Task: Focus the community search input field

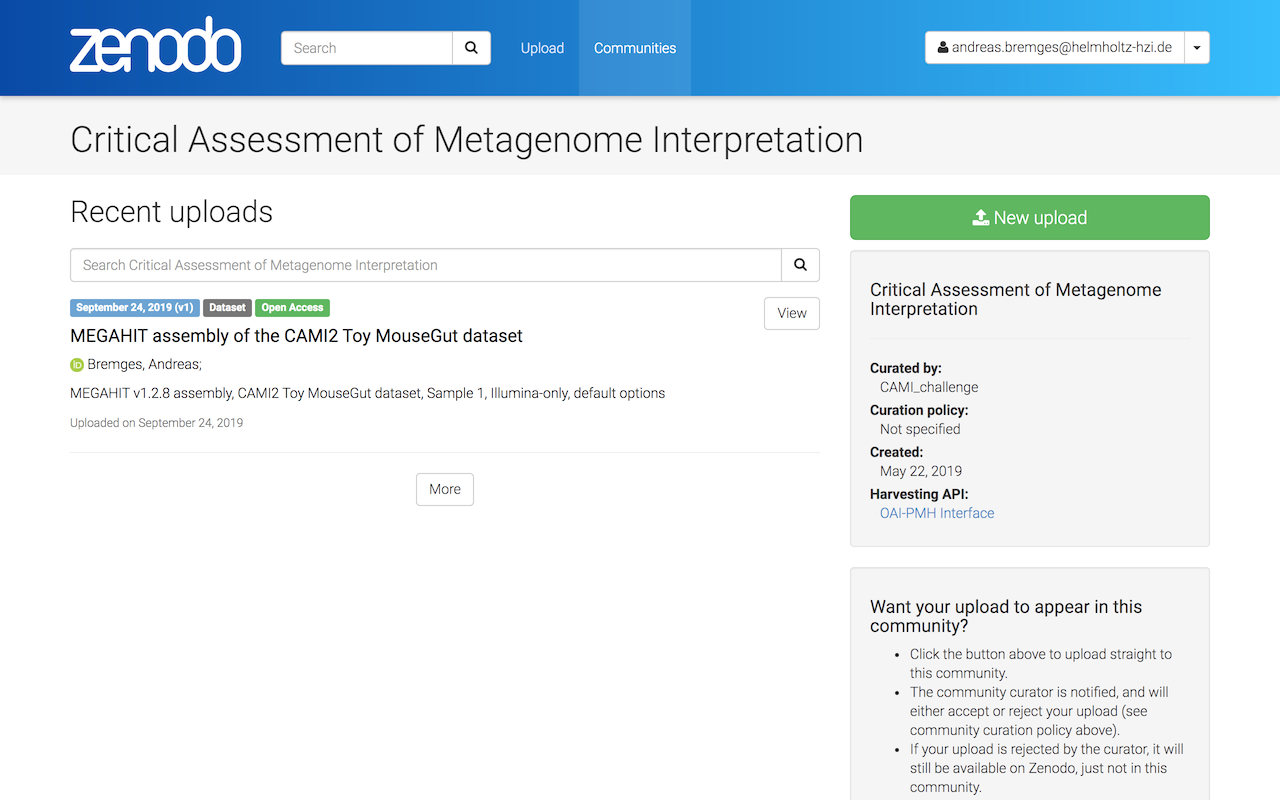Action: (x=426, y=265)
